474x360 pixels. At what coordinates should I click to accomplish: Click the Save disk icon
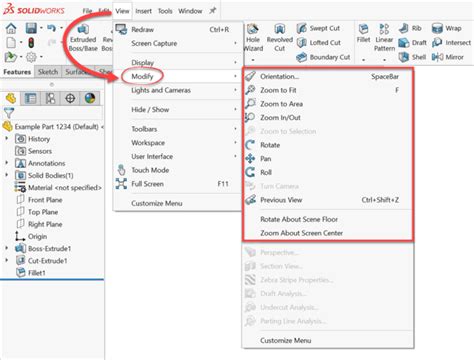click(31, 28)
